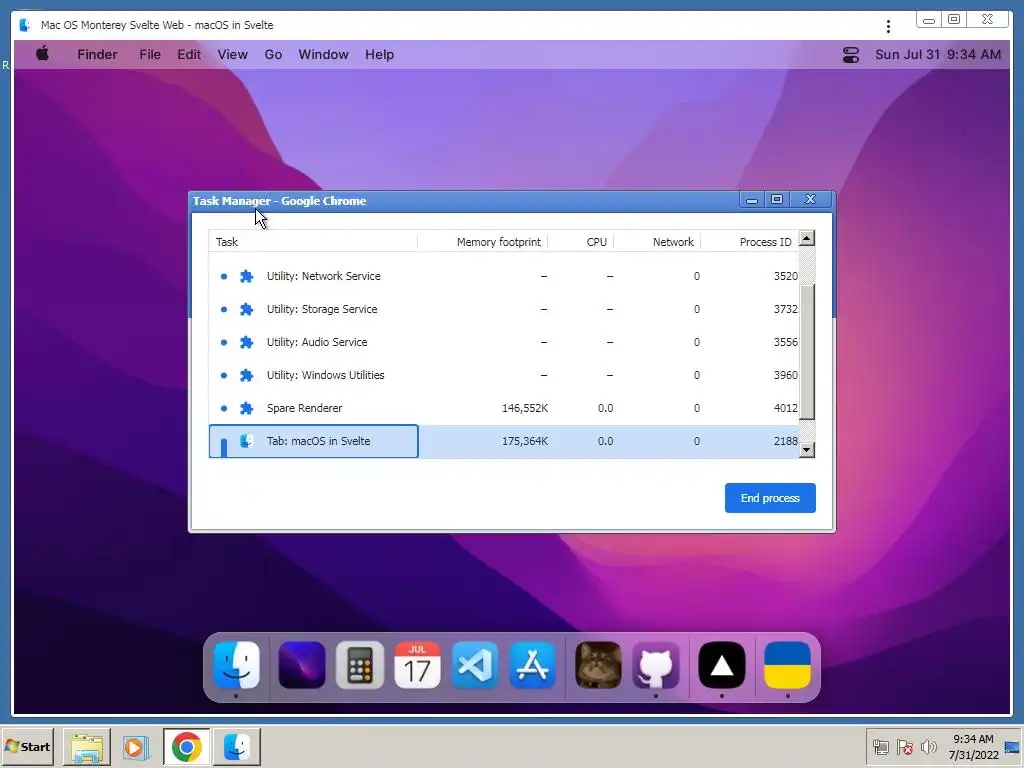Image resolution: width=1024 pixels, height=768 pixels.
Task: Open the Wallpapers app in the dock
Action: pyautogui.click(x=302, y=665)
